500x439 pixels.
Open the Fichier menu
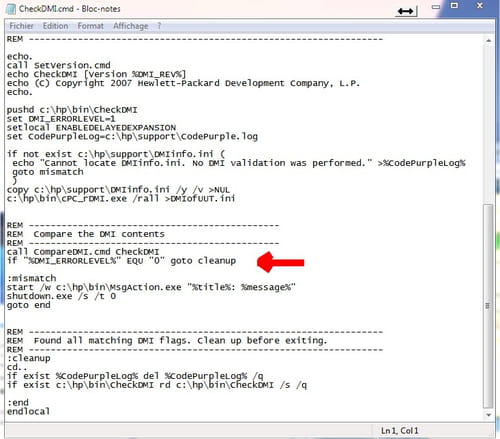click(x=21, y=26)
